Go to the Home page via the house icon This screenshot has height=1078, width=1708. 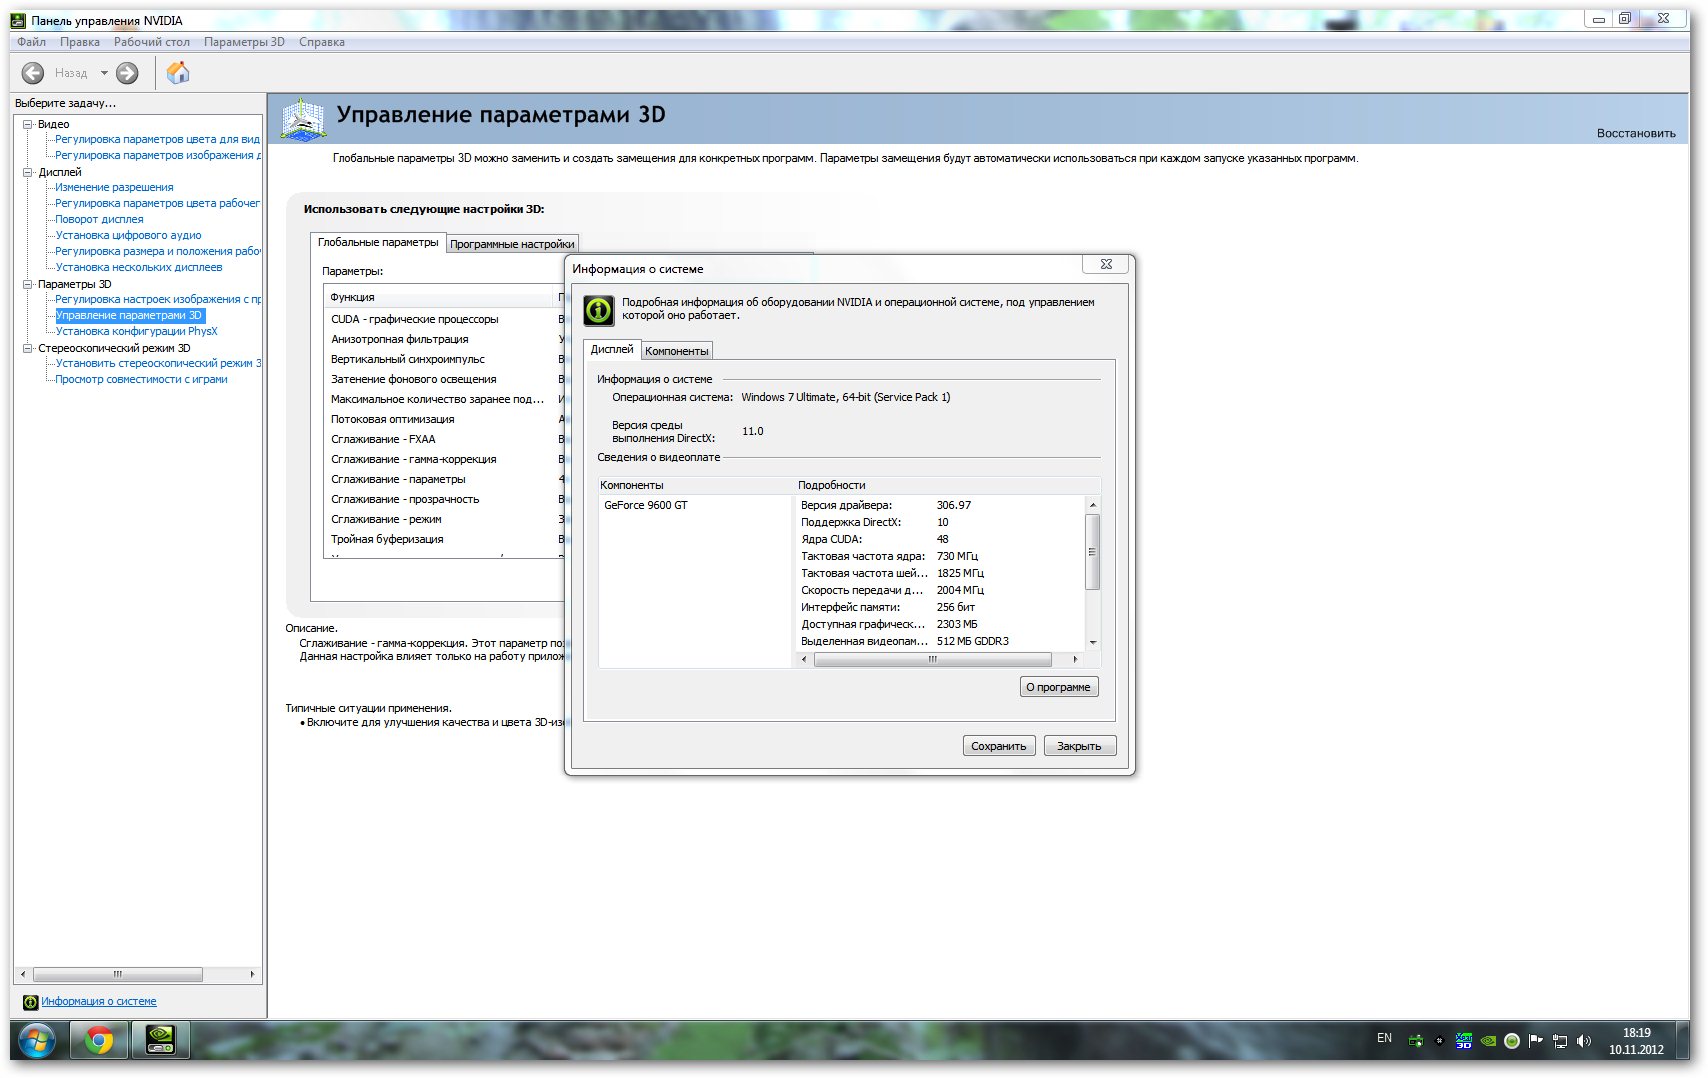tap(178, 72)
